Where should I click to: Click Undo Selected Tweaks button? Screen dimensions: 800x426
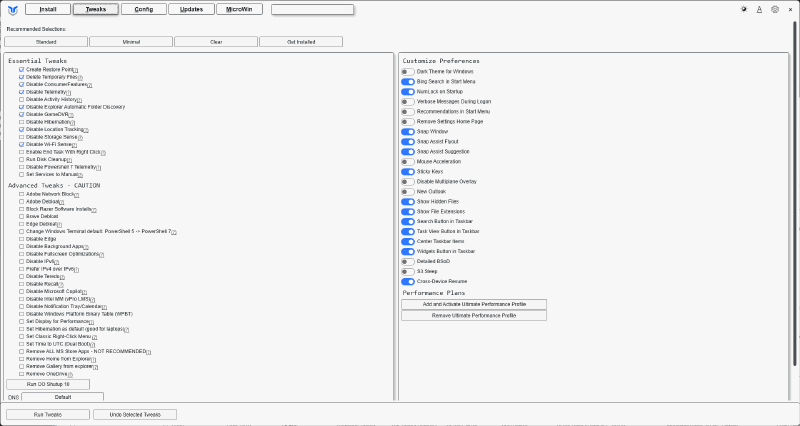coord(135,415)
